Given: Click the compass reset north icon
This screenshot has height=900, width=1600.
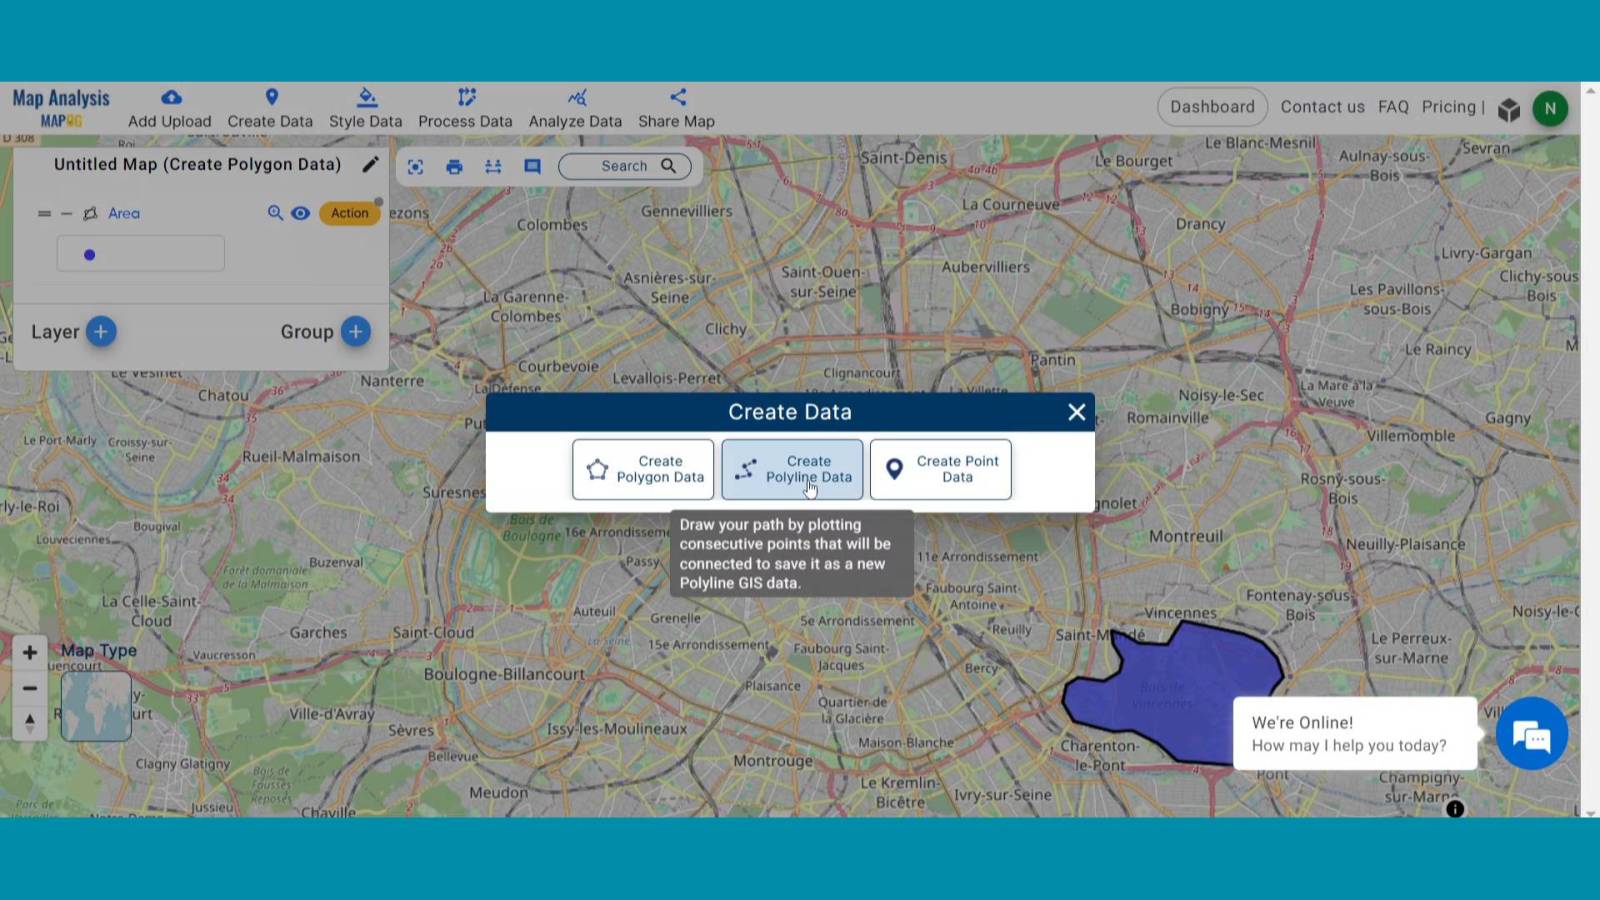Looking at the screenshot, I should (30, 722).
